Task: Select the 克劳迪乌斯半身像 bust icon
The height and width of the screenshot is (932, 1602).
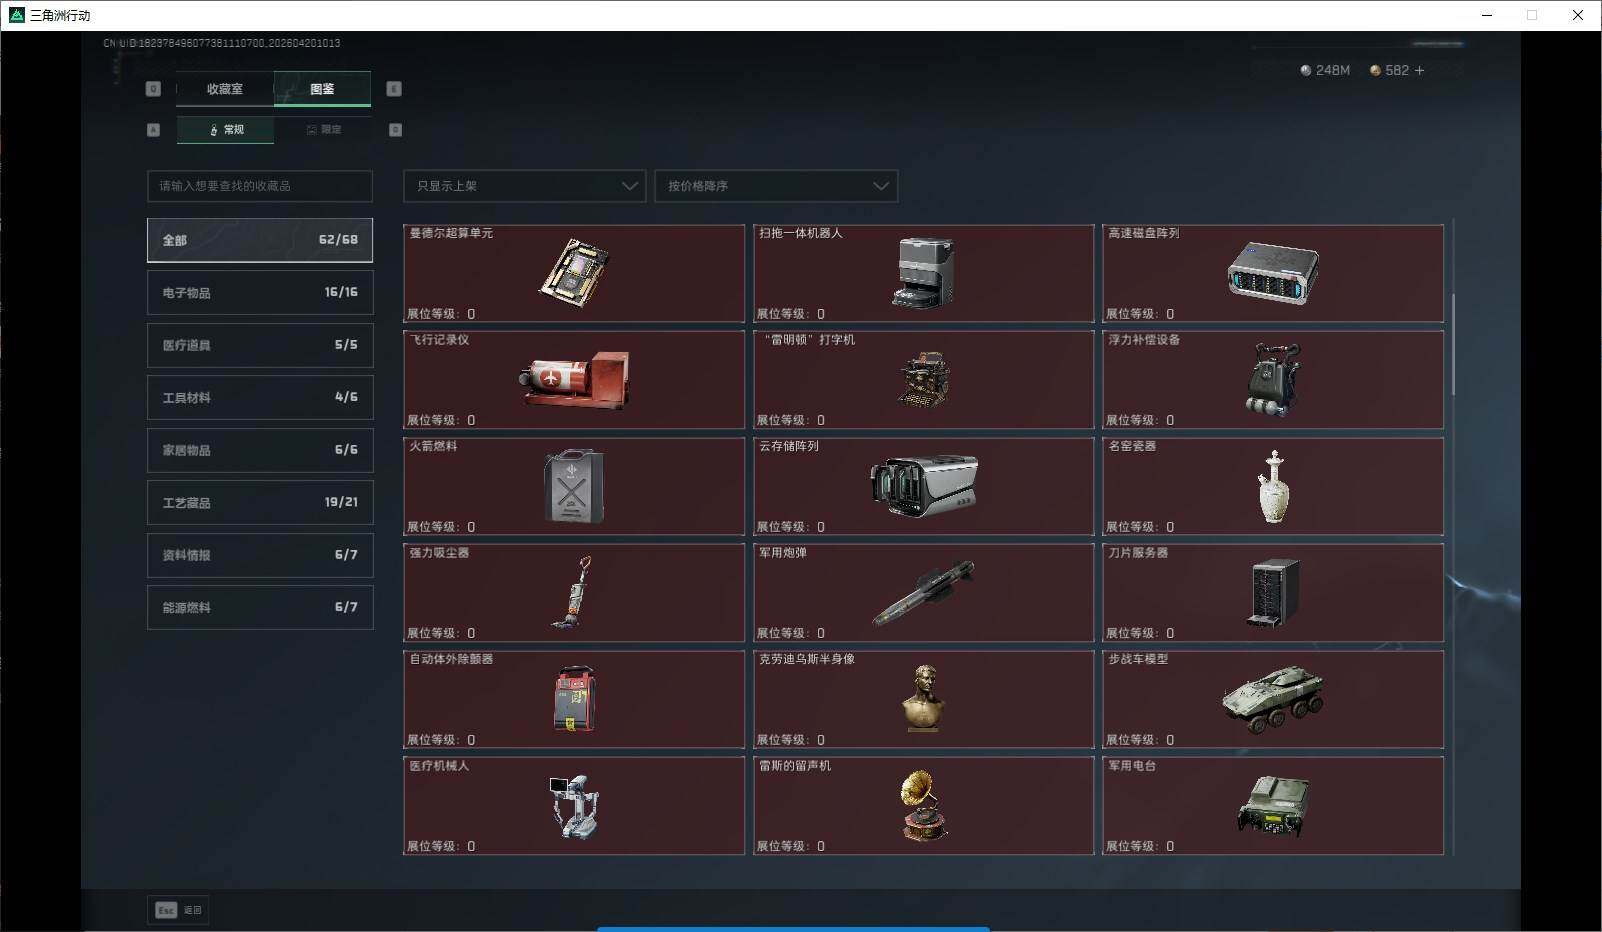Action: [x=923, y=699]
